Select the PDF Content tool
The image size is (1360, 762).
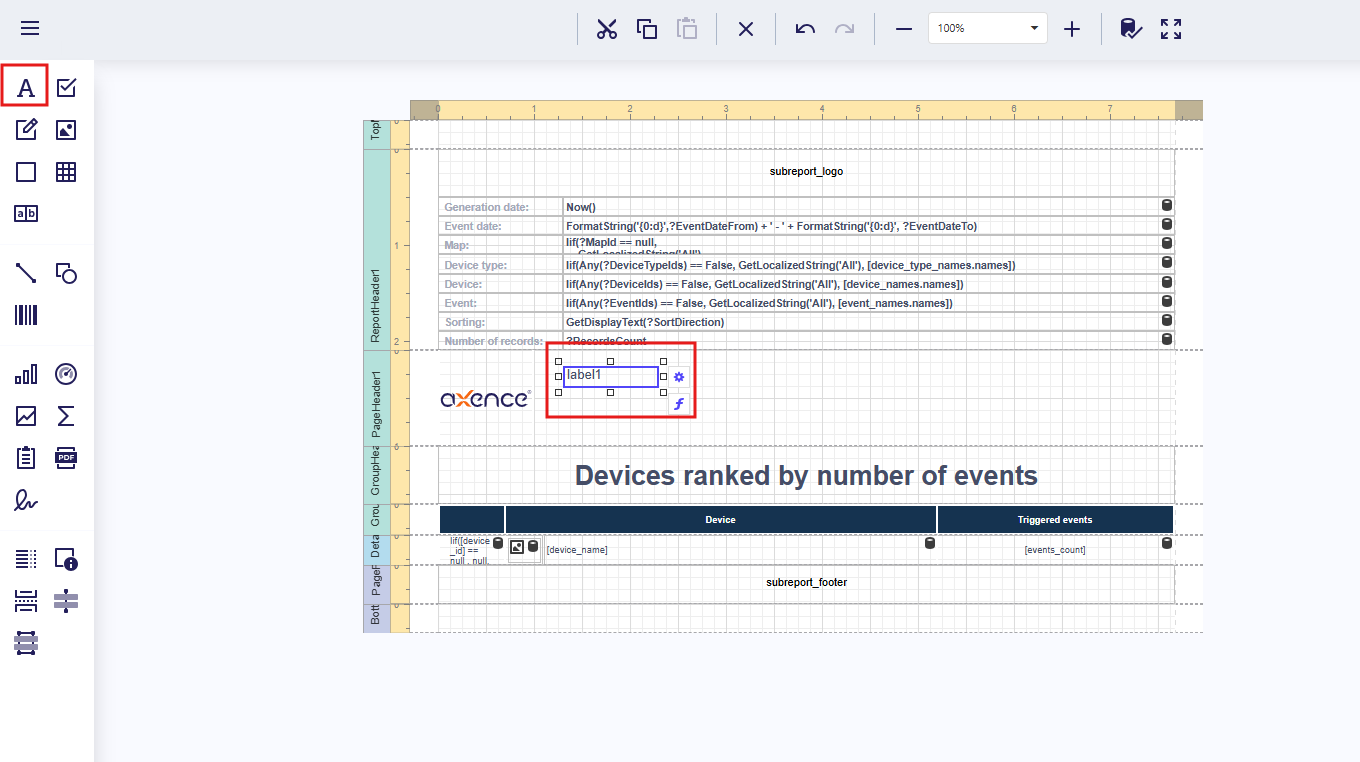[x=66, y=458]
